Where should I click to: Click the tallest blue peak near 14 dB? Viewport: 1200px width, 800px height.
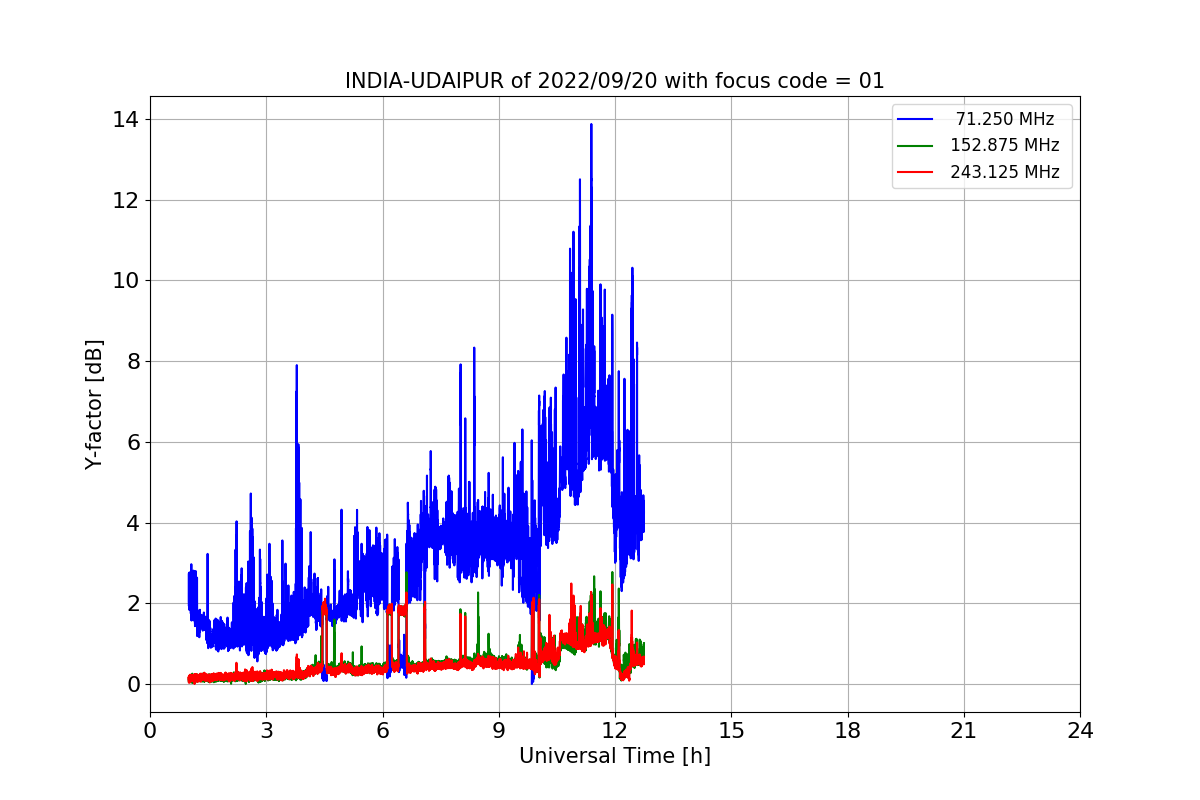591,126
